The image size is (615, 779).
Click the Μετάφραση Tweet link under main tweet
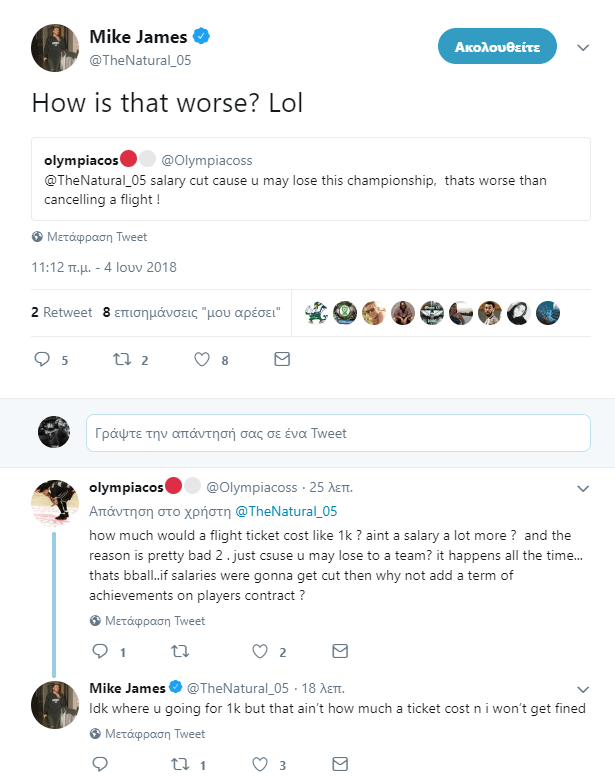coord(95,237)
